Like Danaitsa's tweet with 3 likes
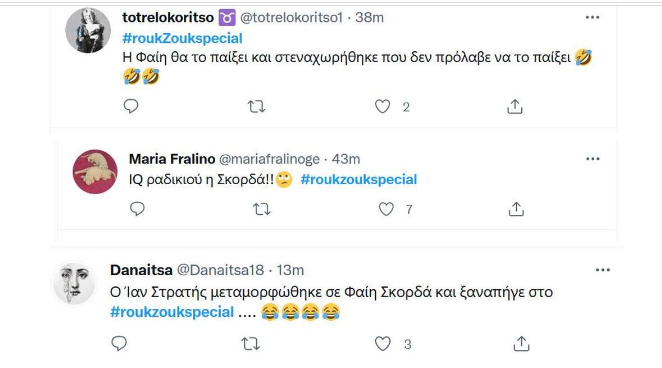Screen dimensions: 662x368 coord(383,344)
